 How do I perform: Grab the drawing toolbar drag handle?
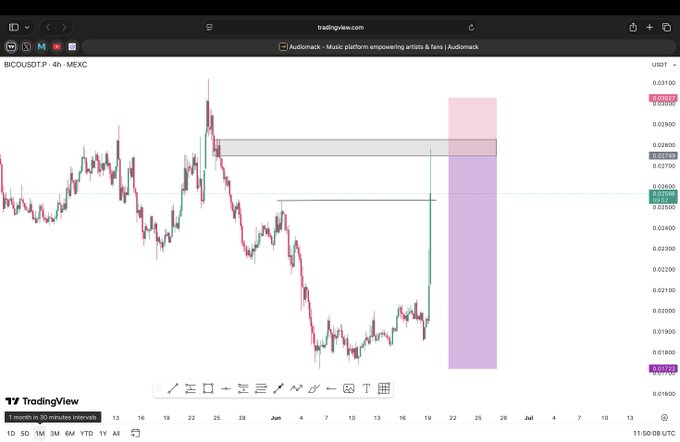(x=158, y=389)
